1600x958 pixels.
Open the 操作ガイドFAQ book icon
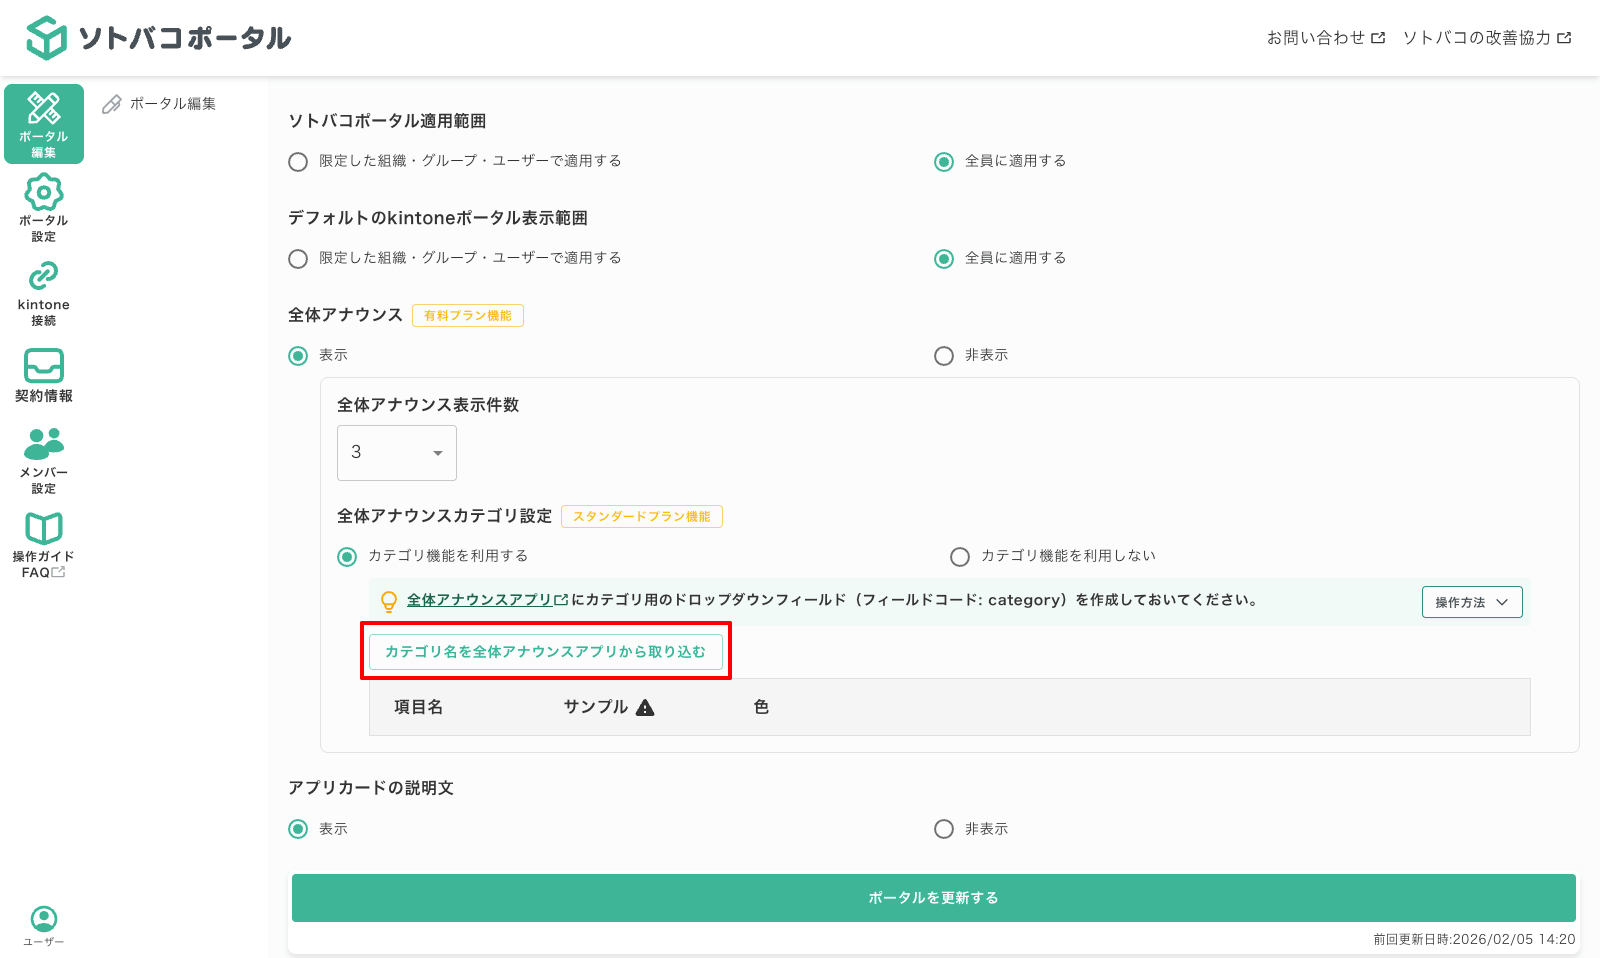click(43, 544)
